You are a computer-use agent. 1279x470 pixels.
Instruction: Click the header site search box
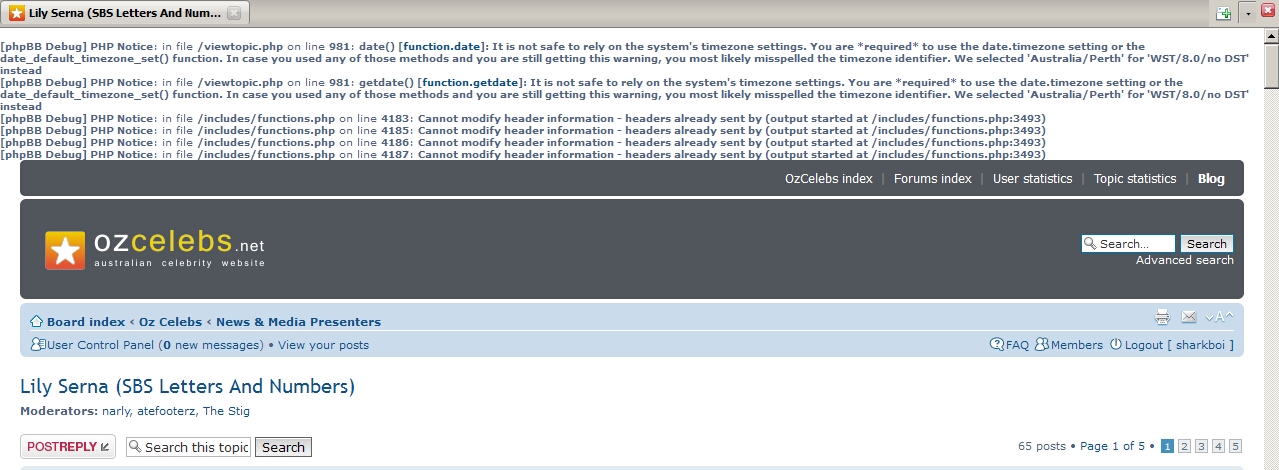pyautogui.click(x=1128, y=244)
